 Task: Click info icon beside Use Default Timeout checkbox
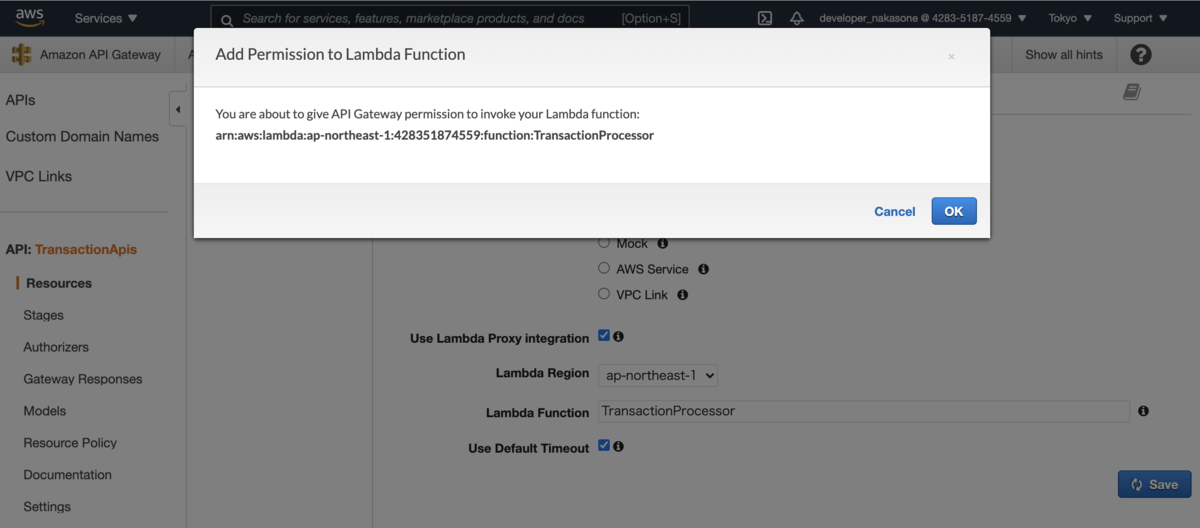[x=618, y=446]
